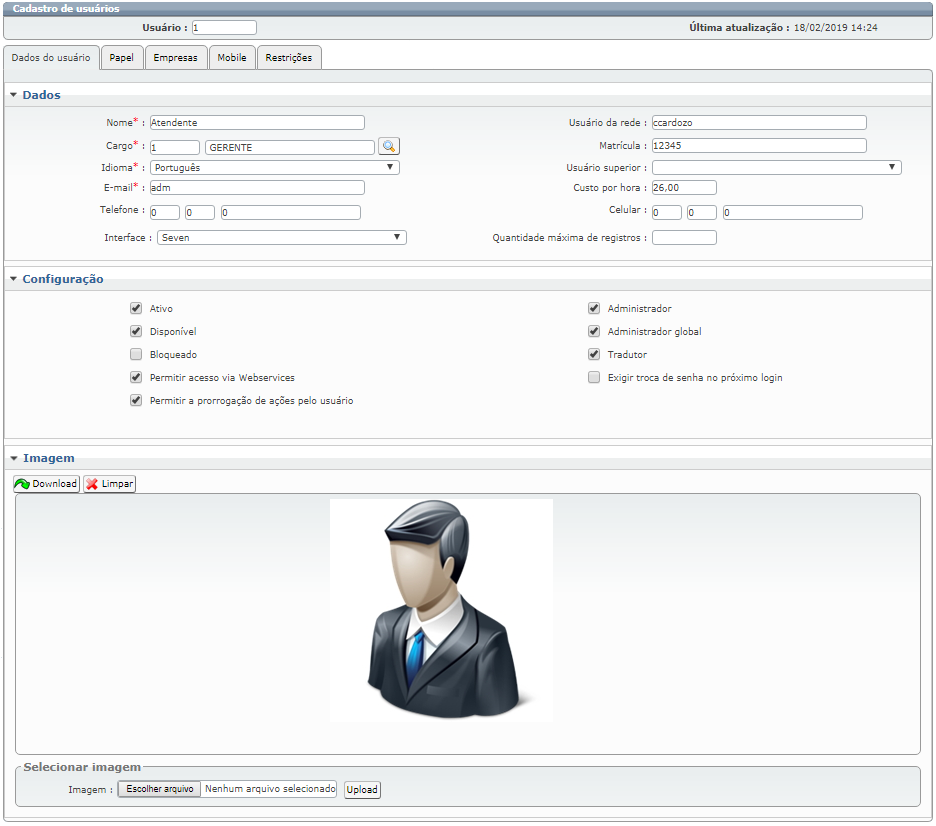The width and height of the screenshot is (936, 826).
Task: Open the Usuário superior dropdown
Action: coord(777,168)
